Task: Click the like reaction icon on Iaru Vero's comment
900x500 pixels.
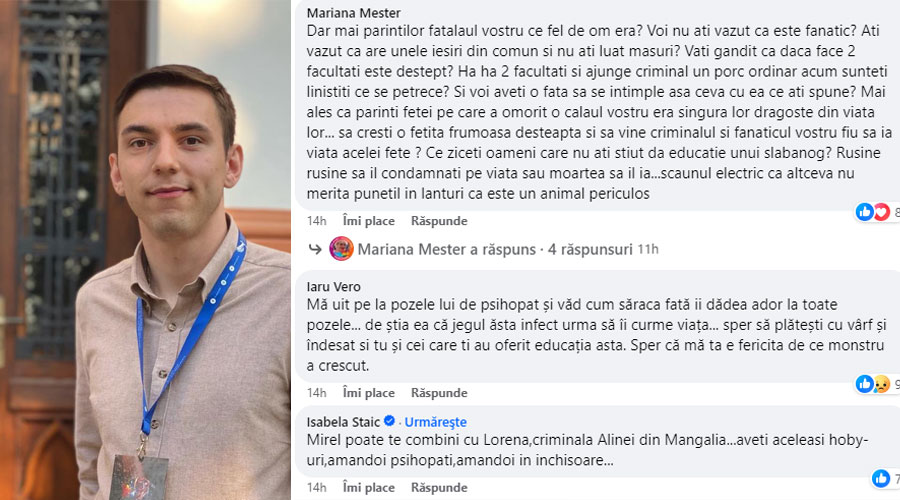Action: [864, 383]
